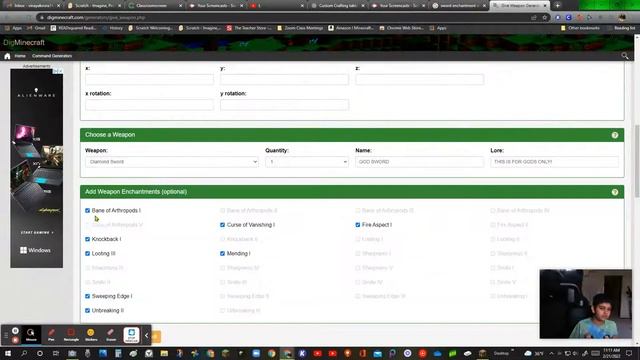Click the help icon in Weapon Enchantments header
The image size is (640, 360).
615,192
